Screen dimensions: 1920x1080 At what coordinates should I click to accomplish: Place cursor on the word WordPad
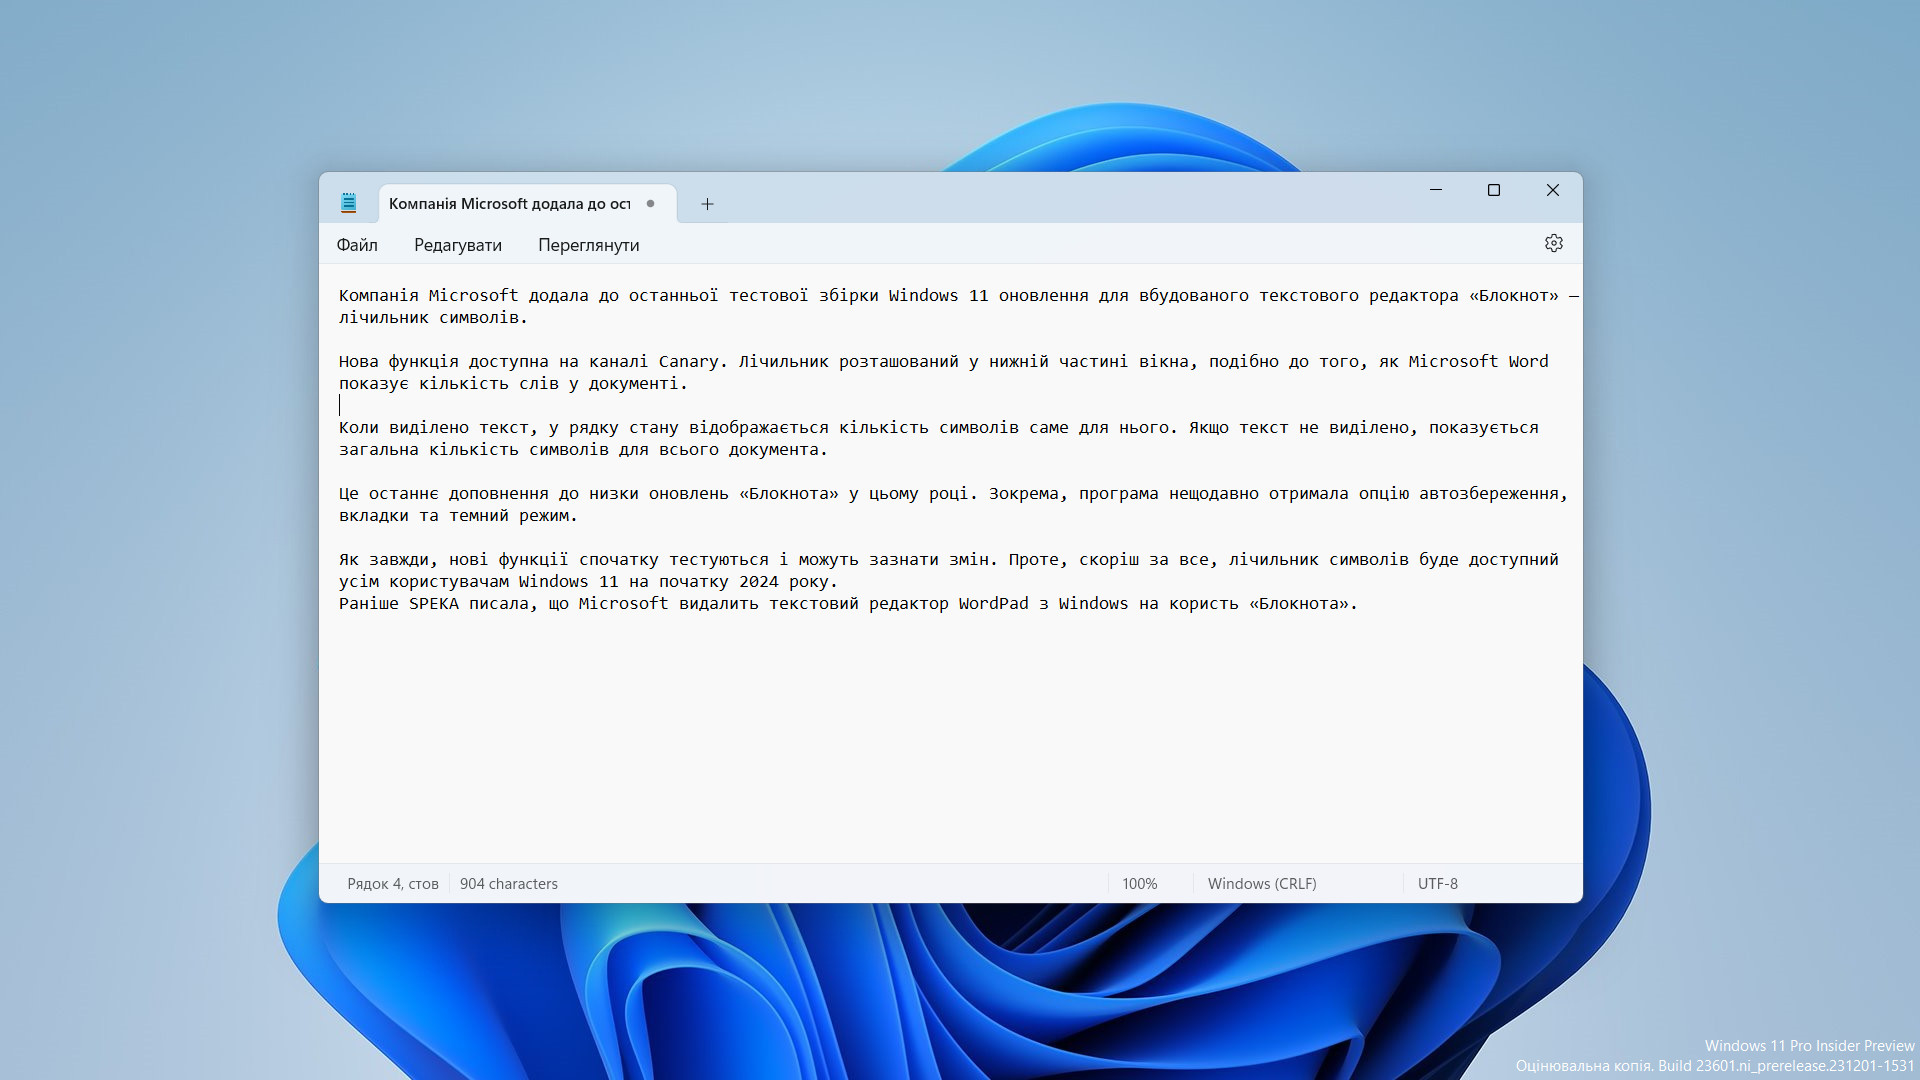point(993,604)
